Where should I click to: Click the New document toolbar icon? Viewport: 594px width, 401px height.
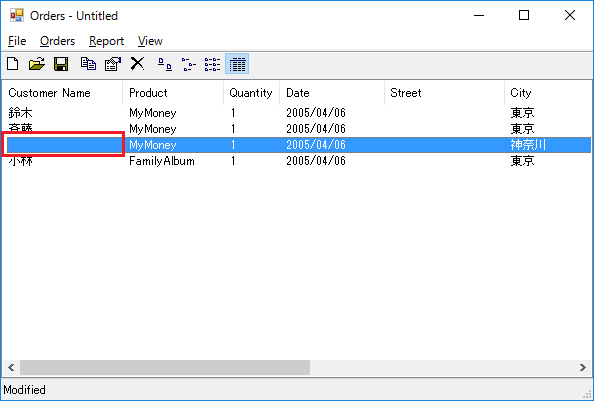(x=13, y=64)
